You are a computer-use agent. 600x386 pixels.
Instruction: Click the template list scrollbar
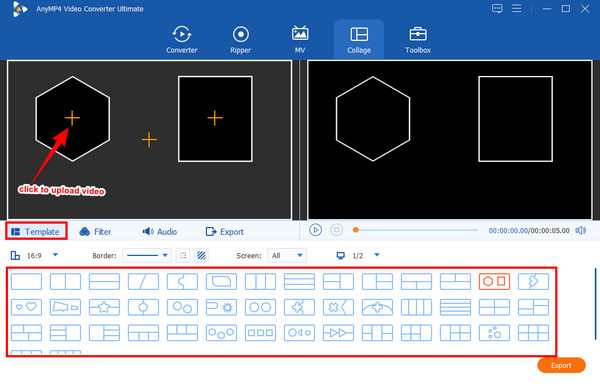(x=595, y=304)
